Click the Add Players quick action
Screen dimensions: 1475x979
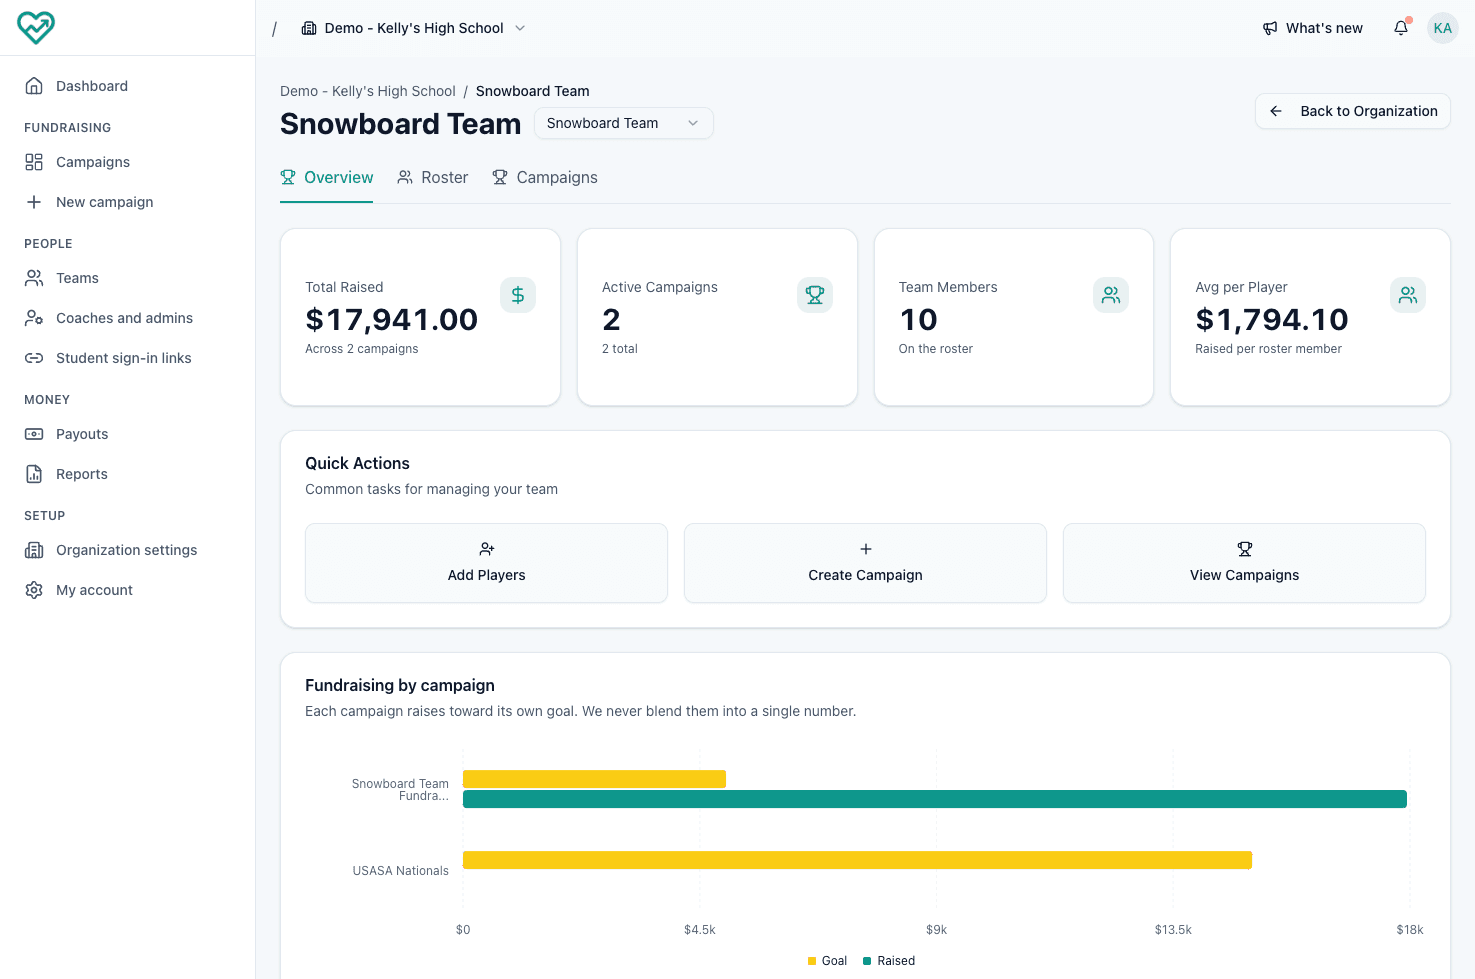click(x=486, y=563)
